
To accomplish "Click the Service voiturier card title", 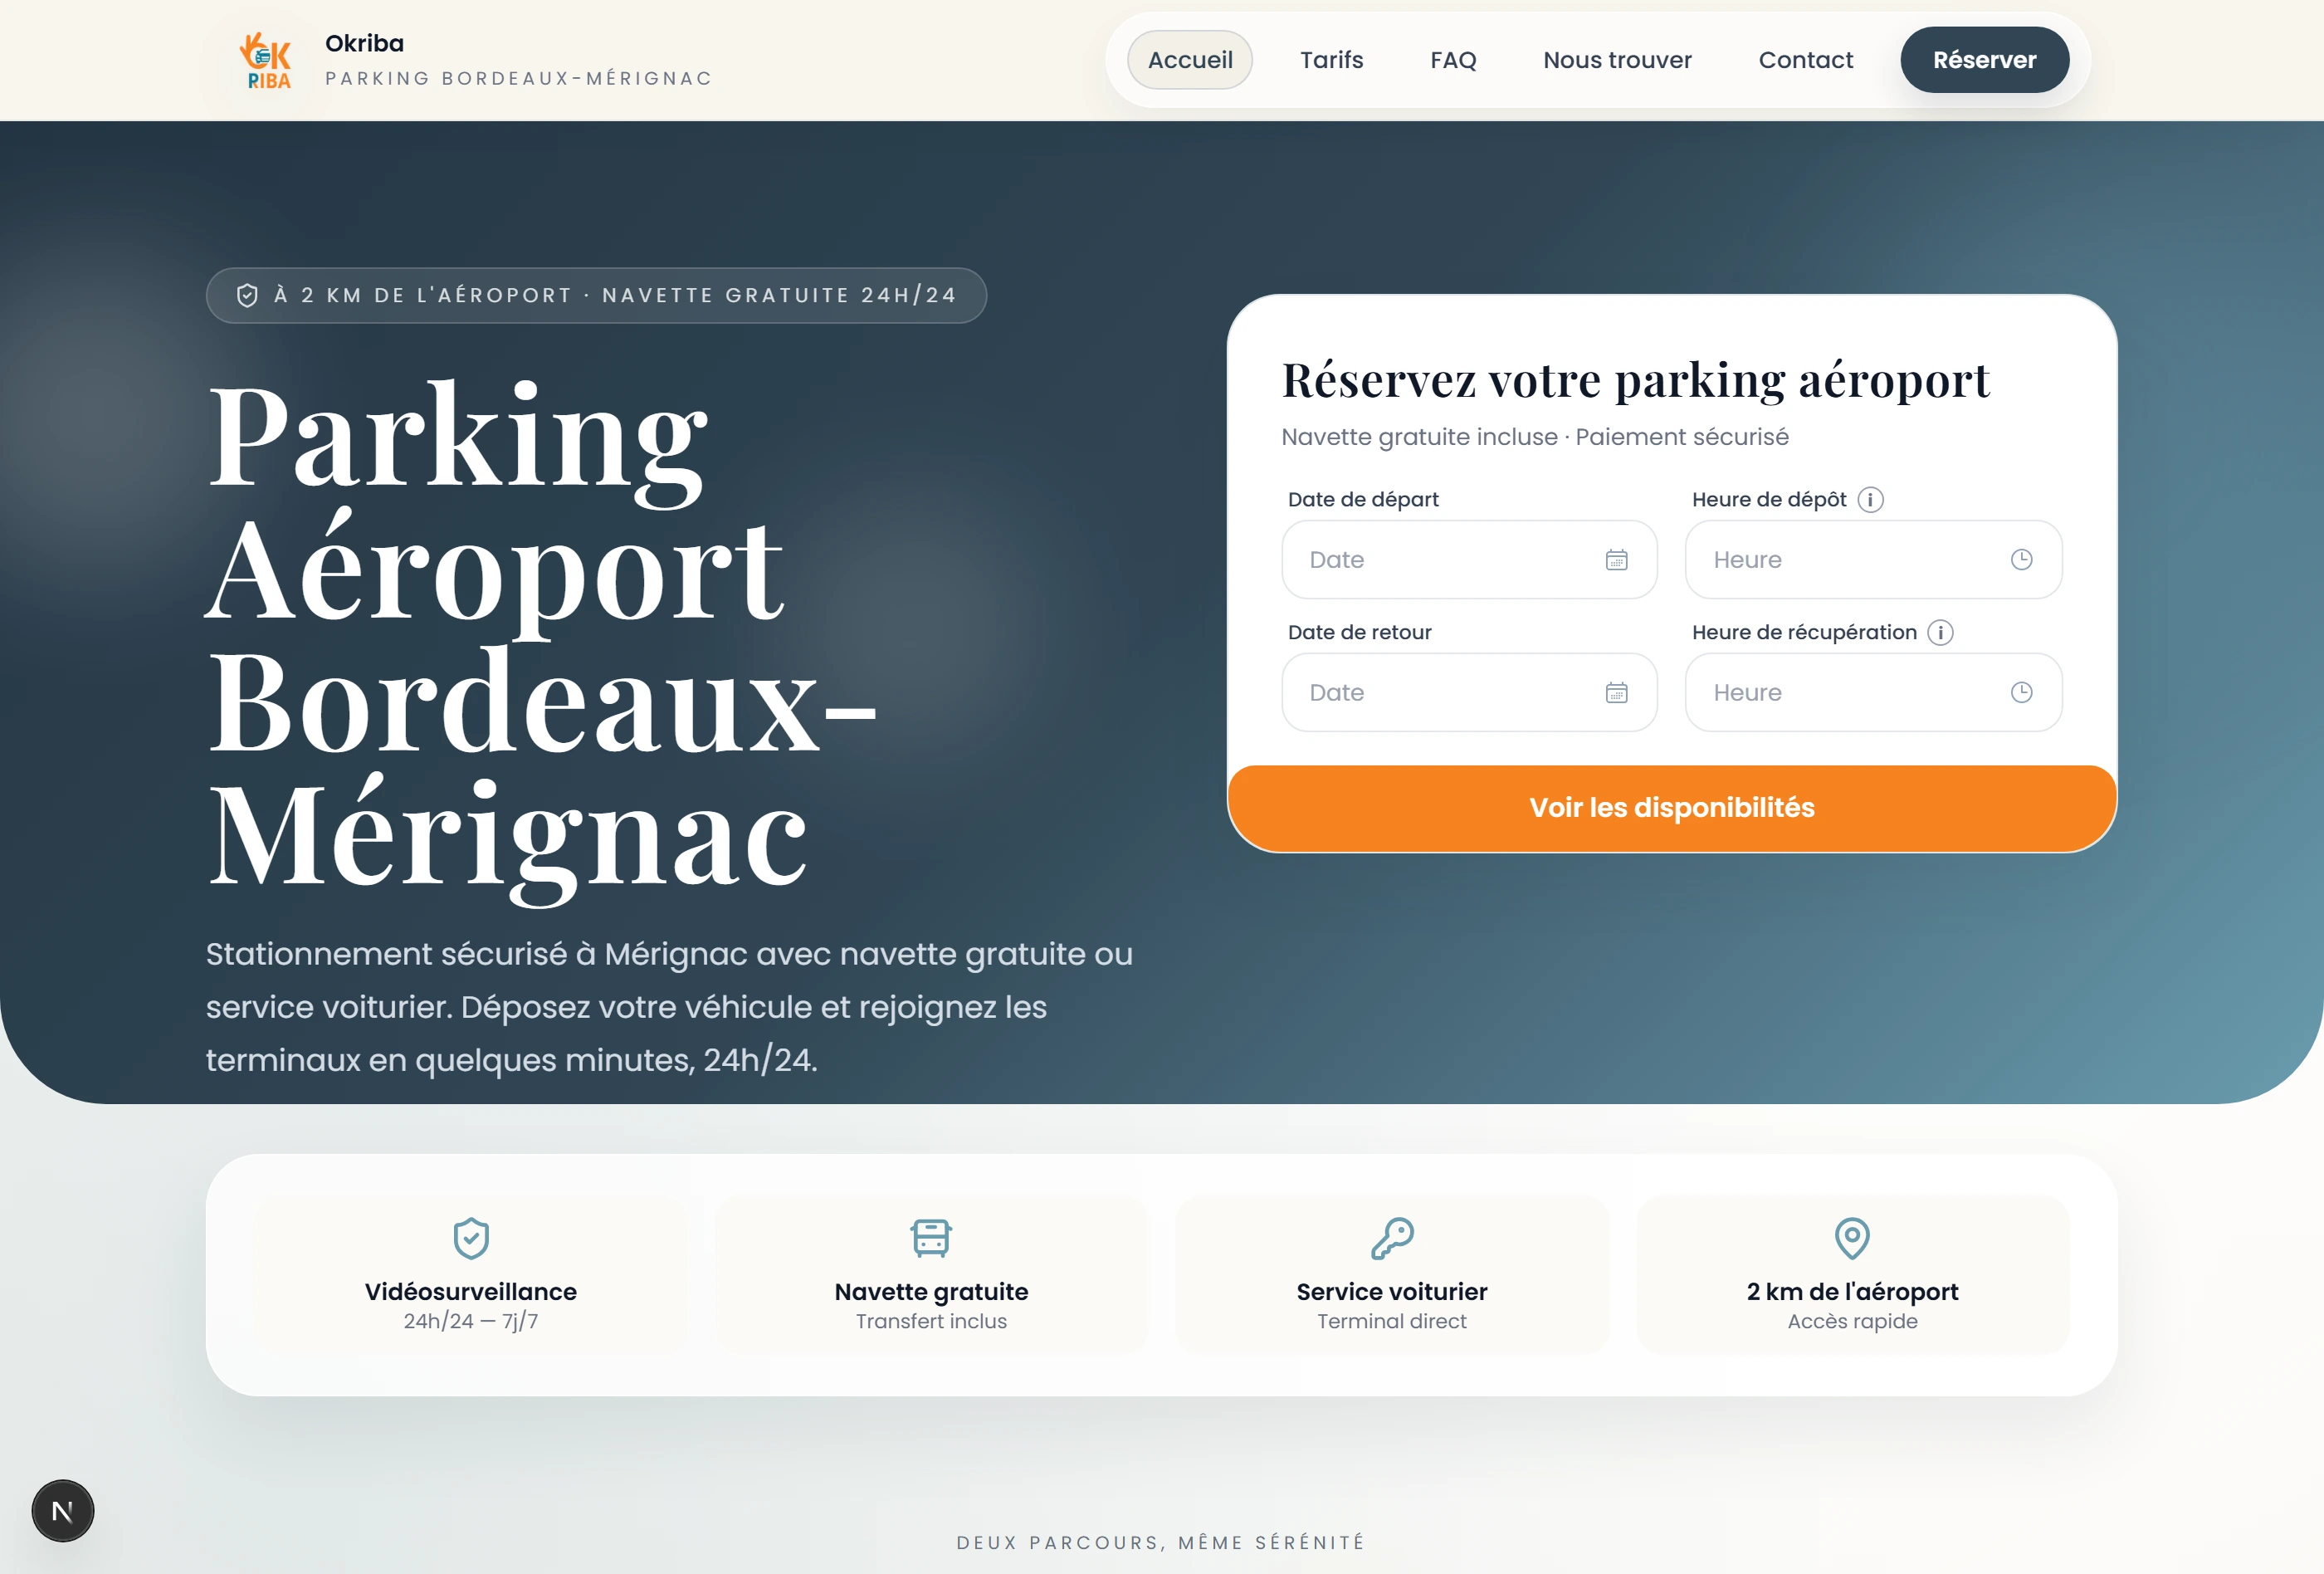I will (x=1392, y=1292).
